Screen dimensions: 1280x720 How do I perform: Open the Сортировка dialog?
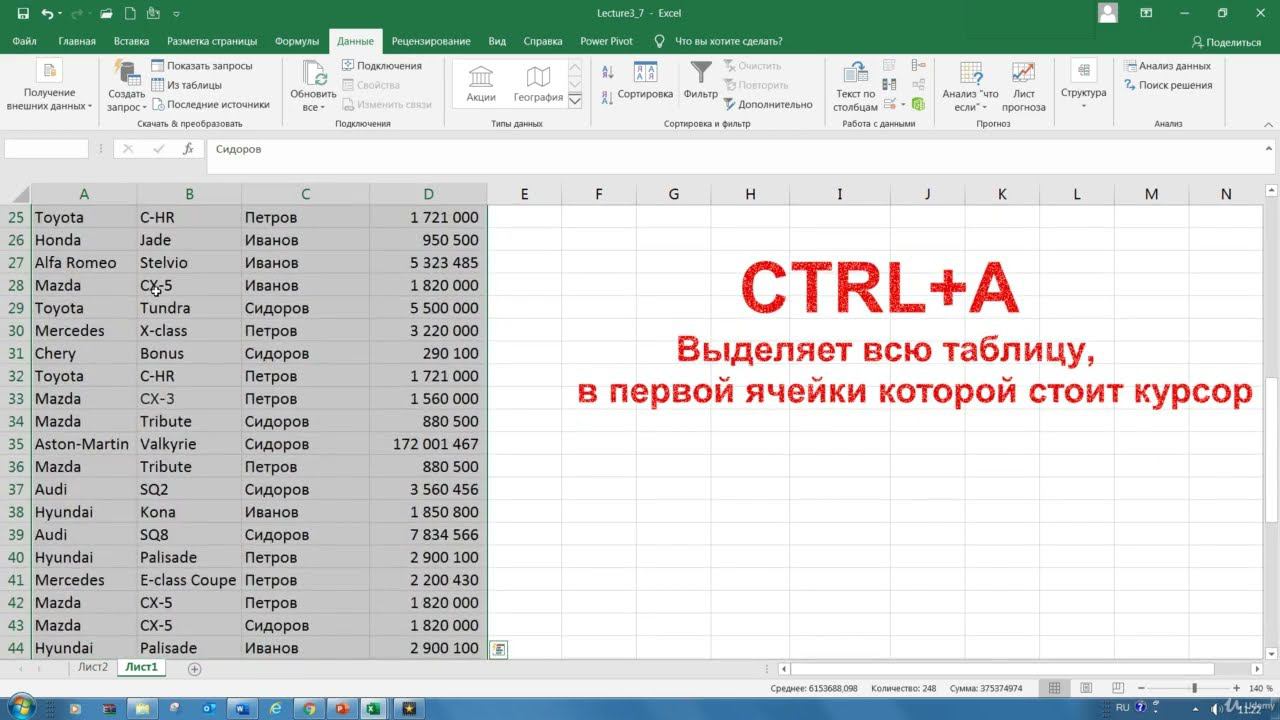point(645,82)
